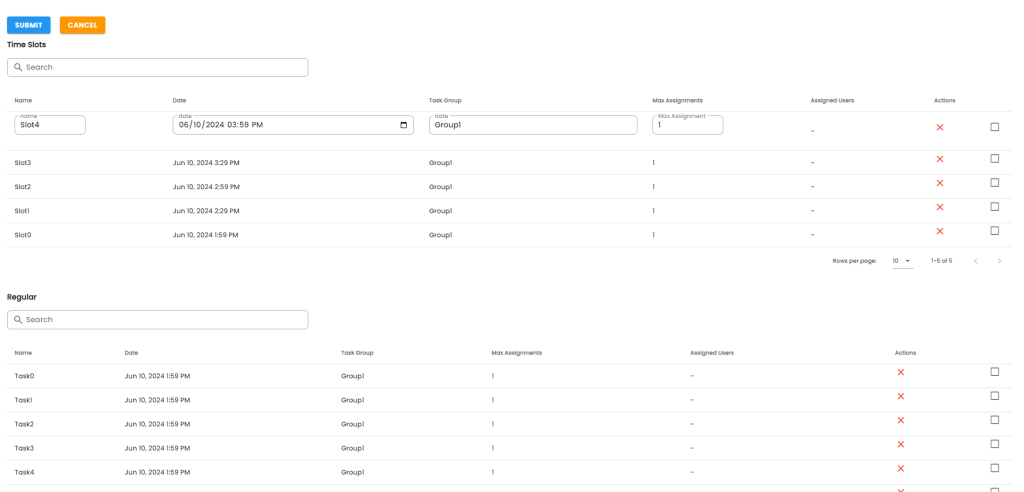This screenshot has height=492, width=1024.
Task: Delete the Slot2 row using its red X
Action: (939, 184)
